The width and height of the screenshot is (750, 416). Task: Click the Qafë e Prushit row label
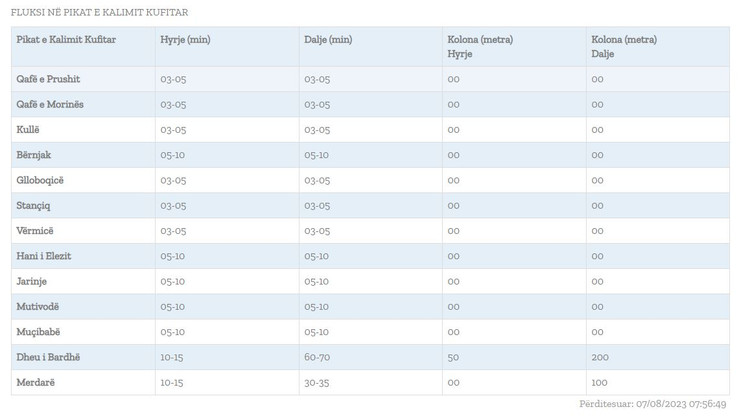point(48,79)
